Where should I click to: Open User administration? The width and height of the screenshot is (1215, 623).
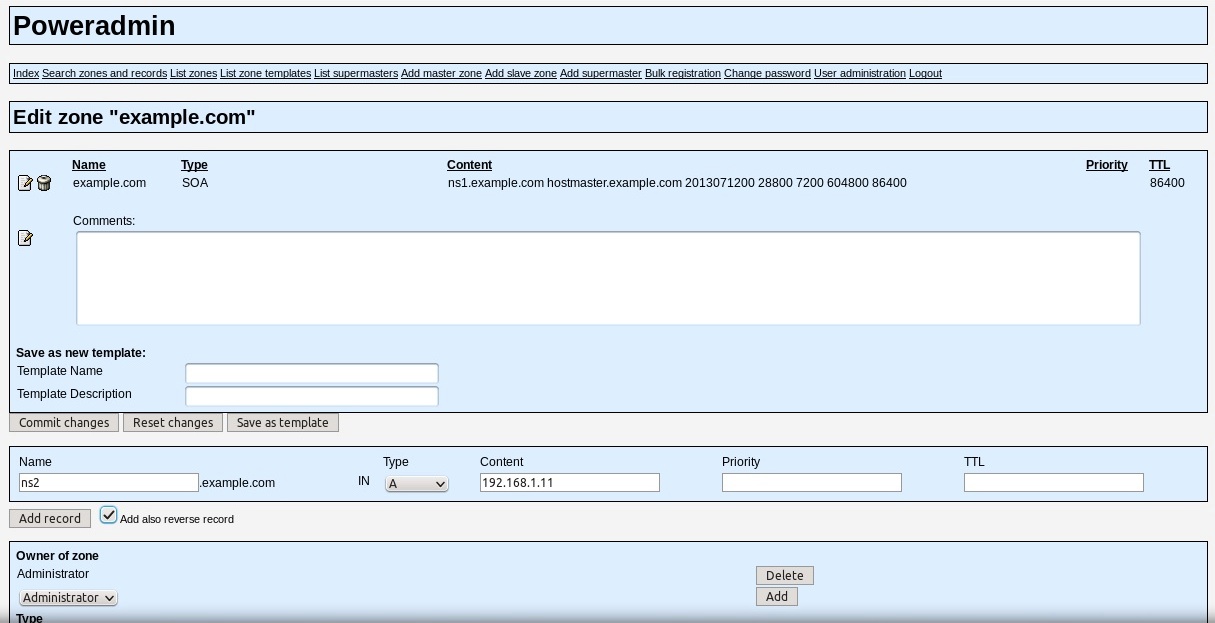tap(860, 73)
